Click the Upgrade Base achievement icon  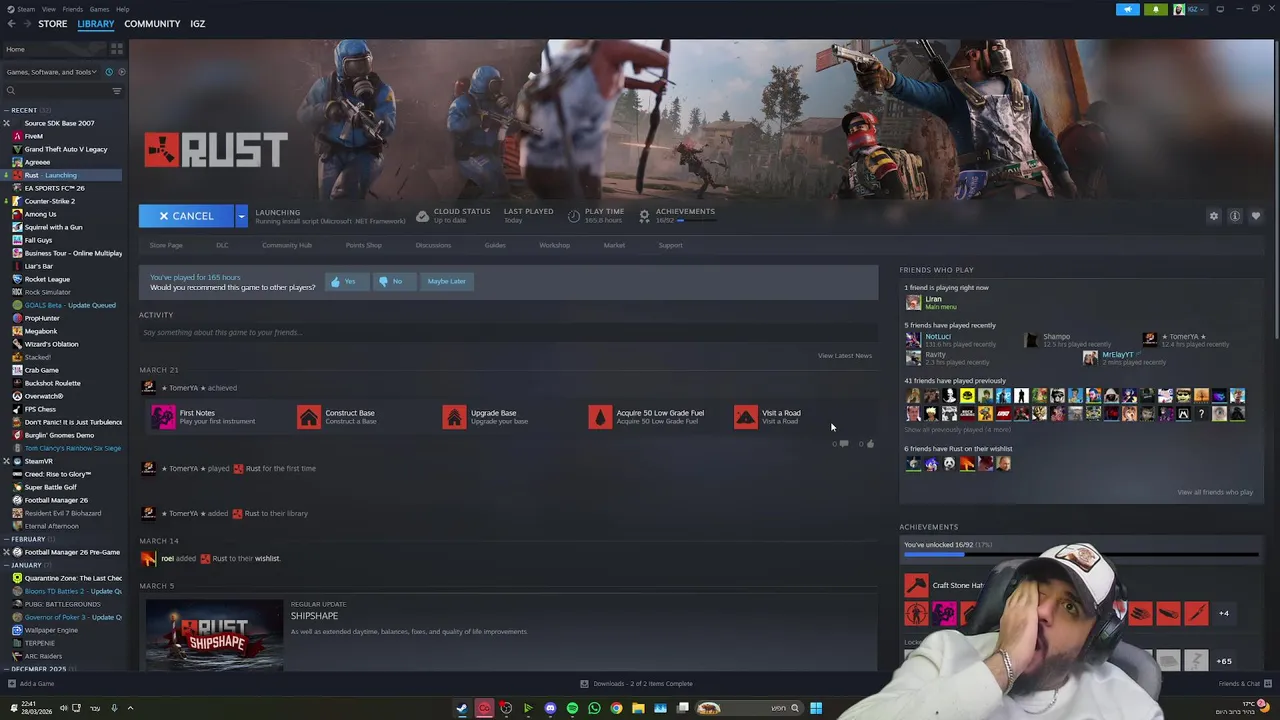(455, 417)
